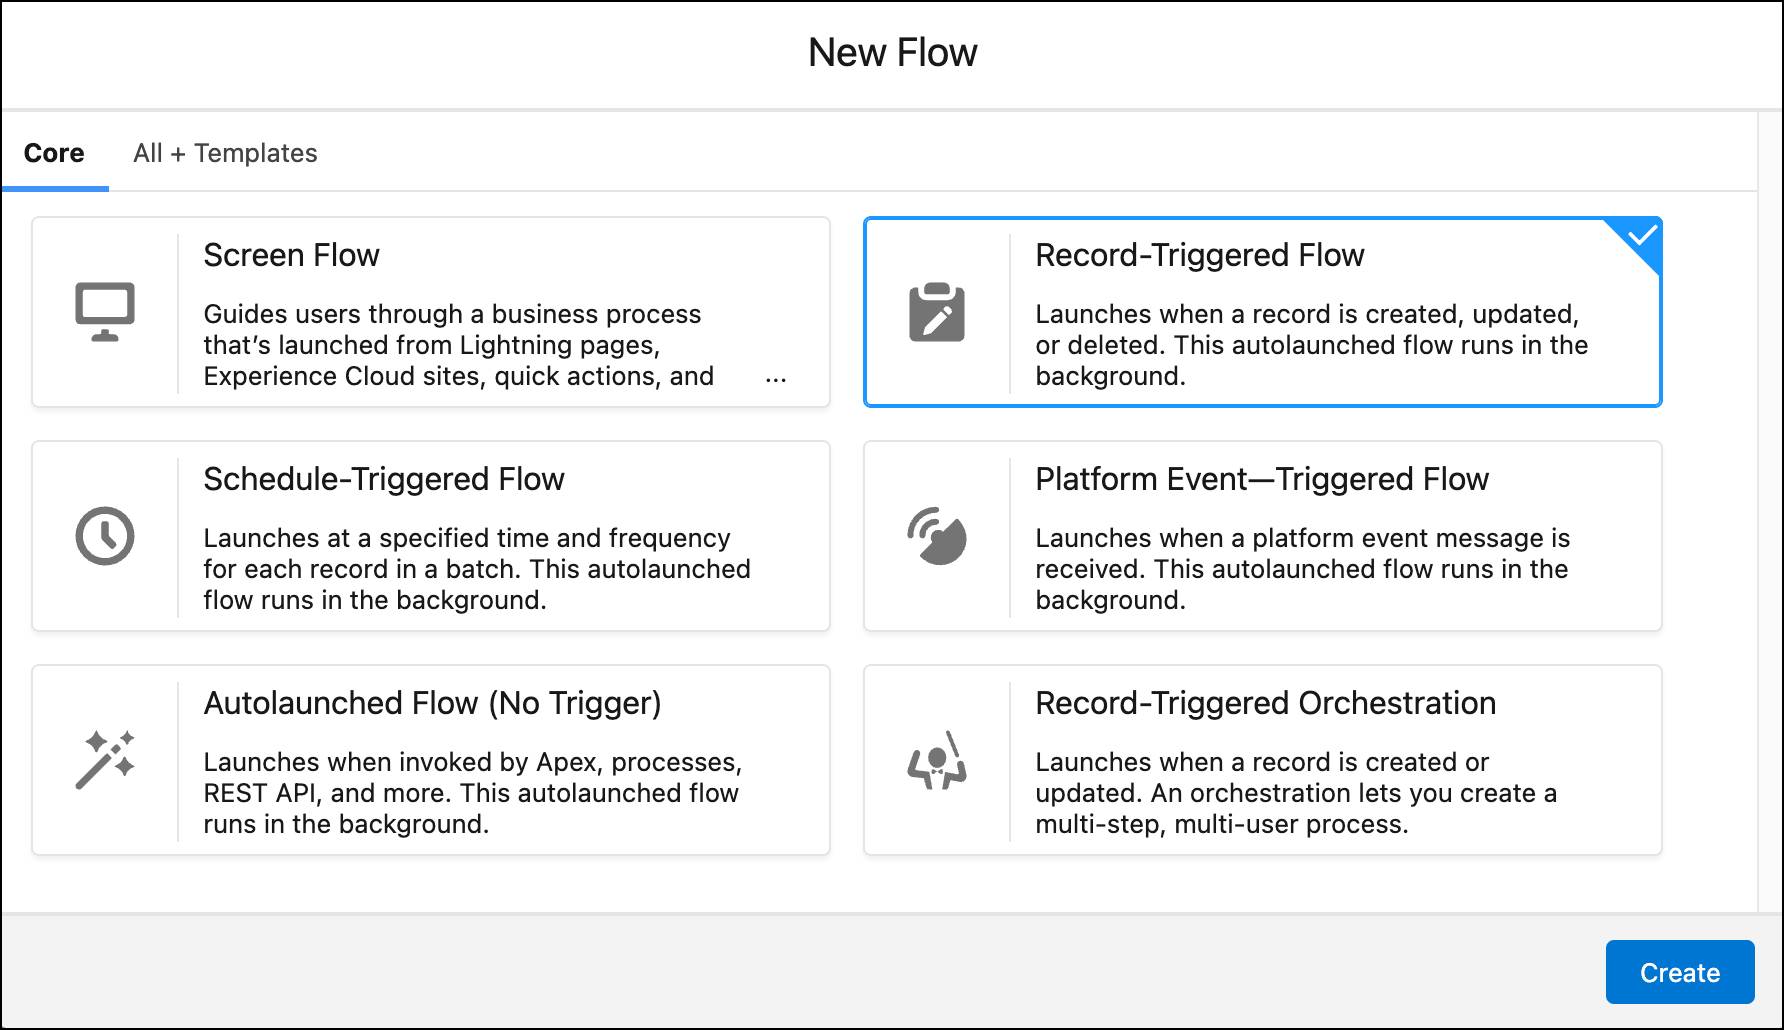Click the New Flow dialog title

pos(893,52)
